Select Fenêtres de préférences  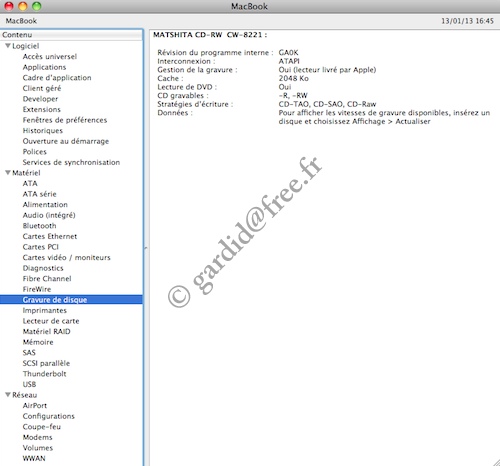pyautogui.click(x=65, y=120)
